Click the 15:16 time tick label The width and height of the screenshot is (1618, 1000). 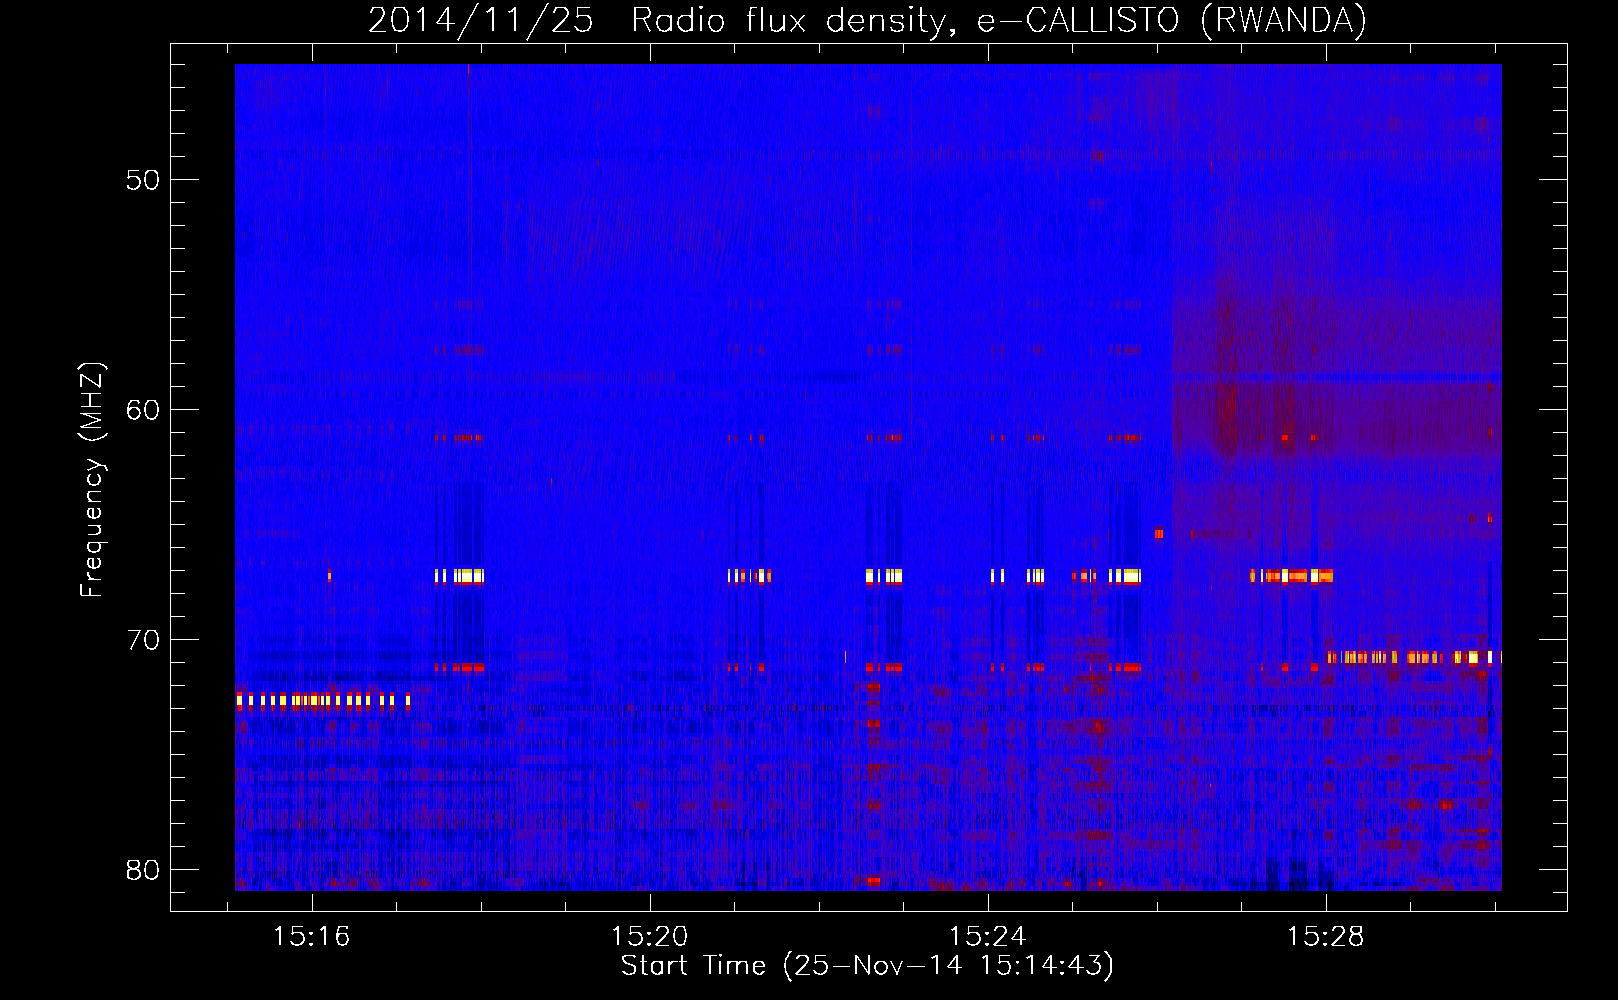coord(312,937)
